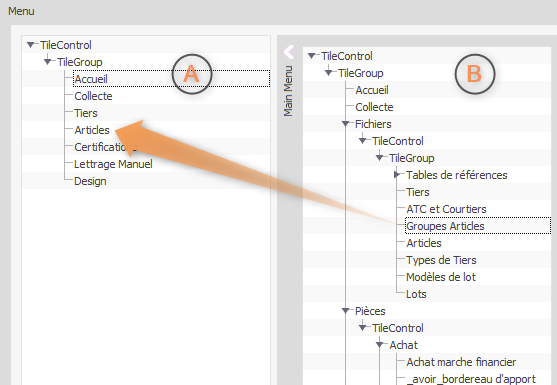
Task: Collapse the Main Menu panel chevron
Action: click(288, 52)
